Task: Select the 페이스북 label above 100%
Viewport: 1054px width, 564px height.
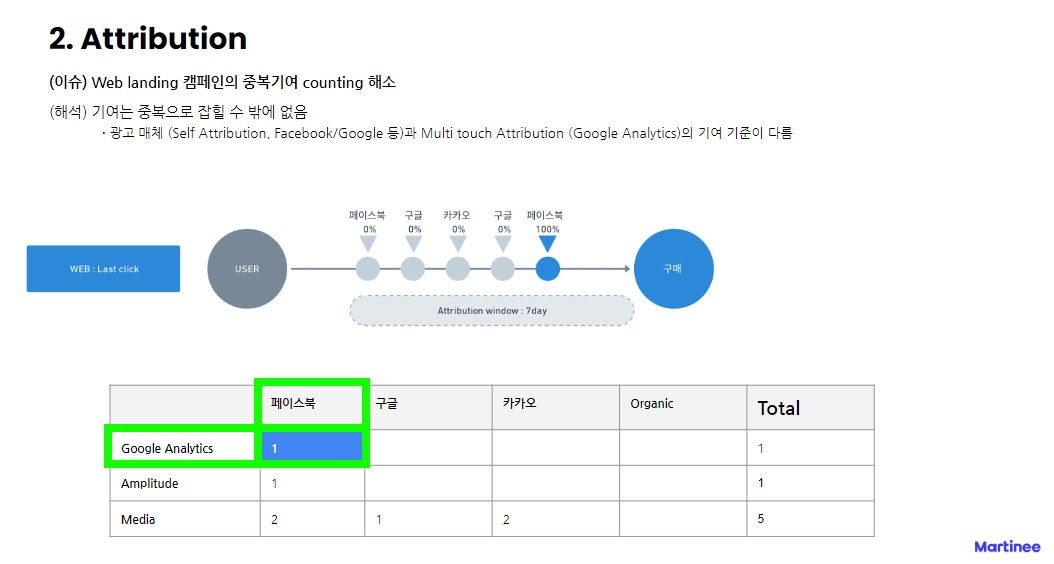Action: [x=545, y=215]
